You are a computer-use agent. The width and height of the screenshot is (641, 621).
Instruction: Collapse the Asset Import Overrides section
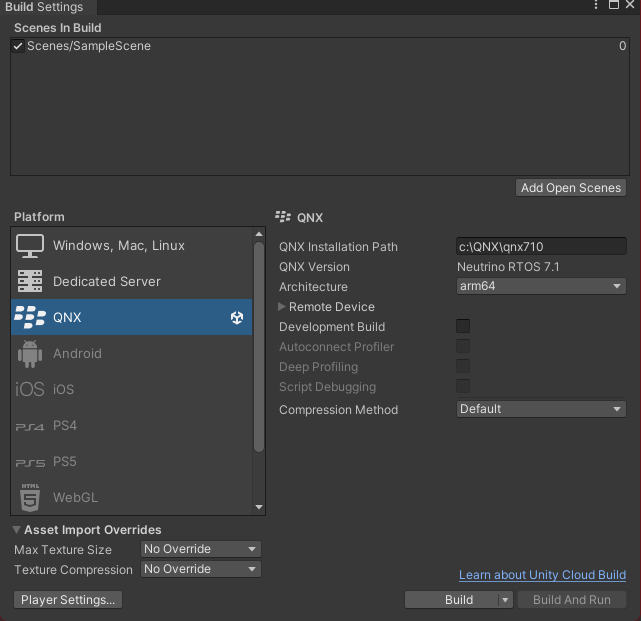pyautogui.click(x=16, y=530)
